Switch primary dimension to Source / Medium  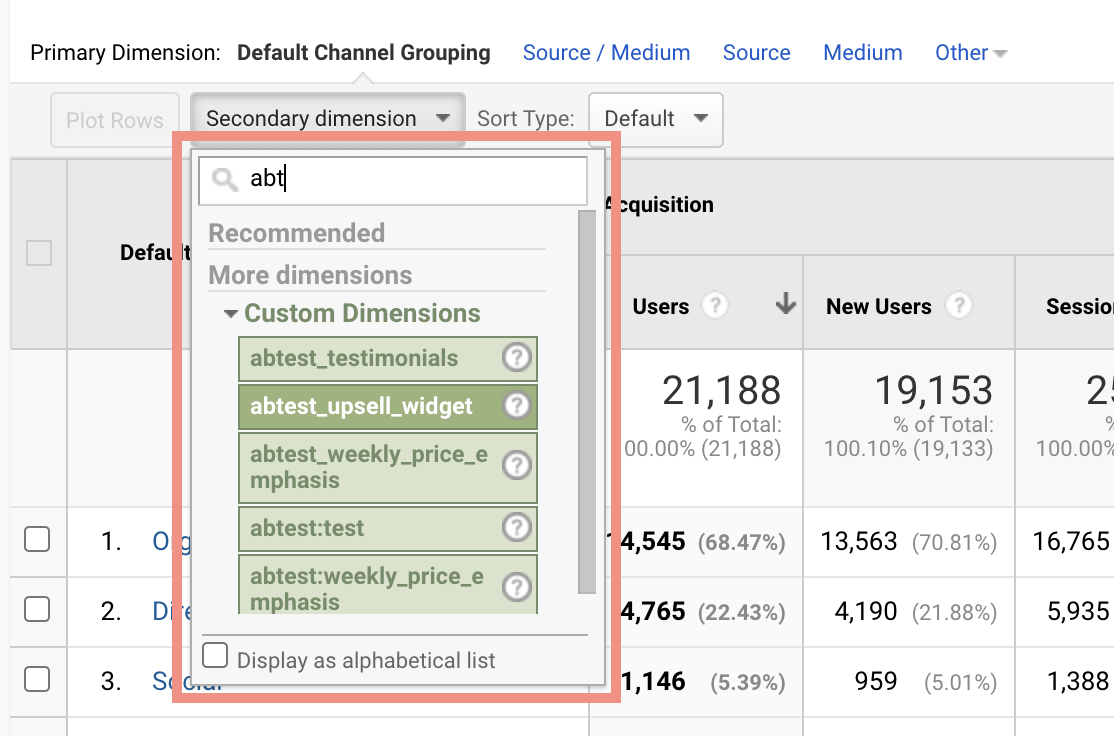[606, 53]
